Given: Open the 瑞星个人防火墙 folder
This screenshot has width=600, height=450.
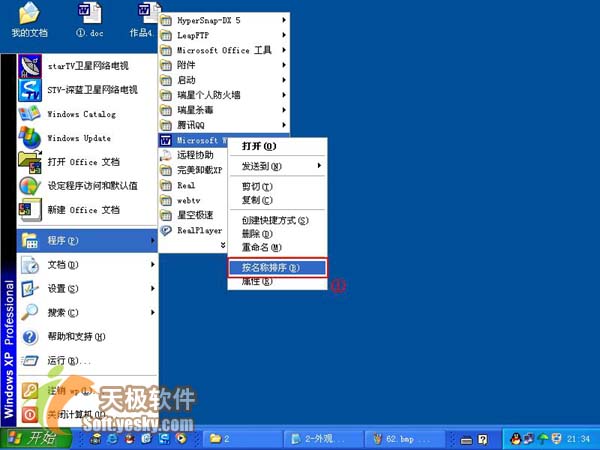Looking at the screenshot, I should pyautogui.click(x=224, y=95).
